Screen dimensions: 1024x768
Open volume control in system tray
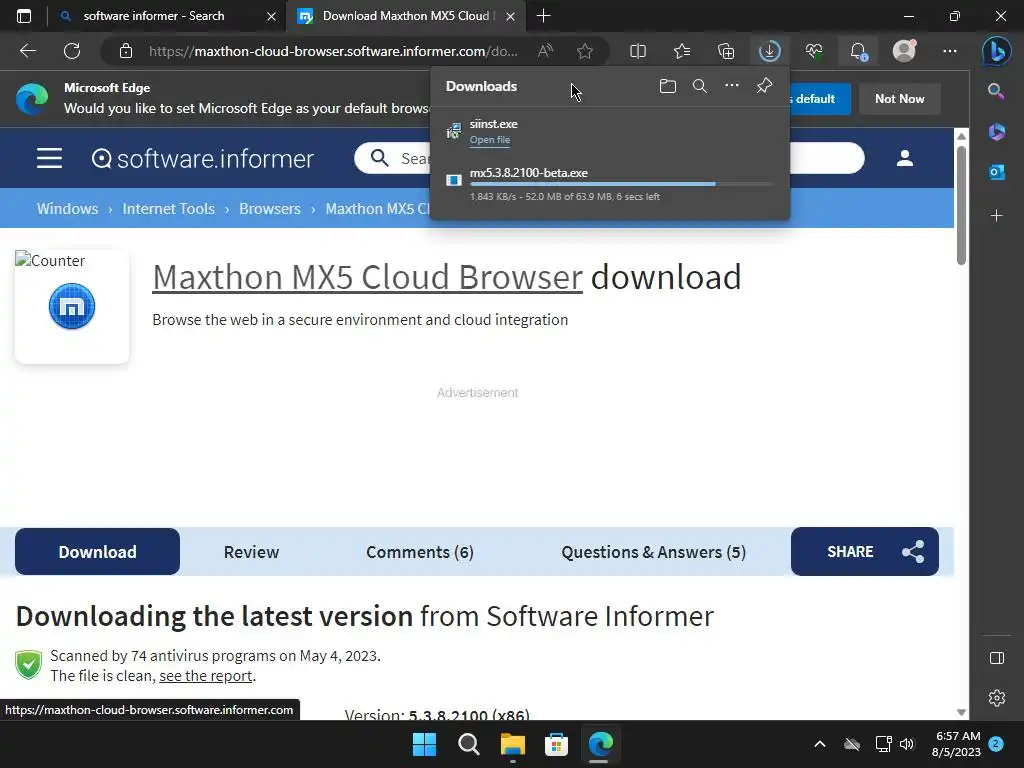coord(907,744)
